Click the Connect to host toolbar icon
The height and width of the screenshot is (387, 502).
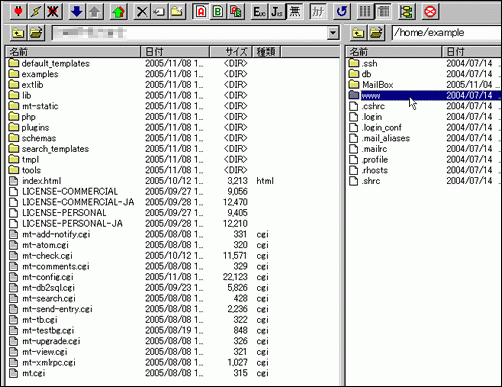(x=18, y=12)
